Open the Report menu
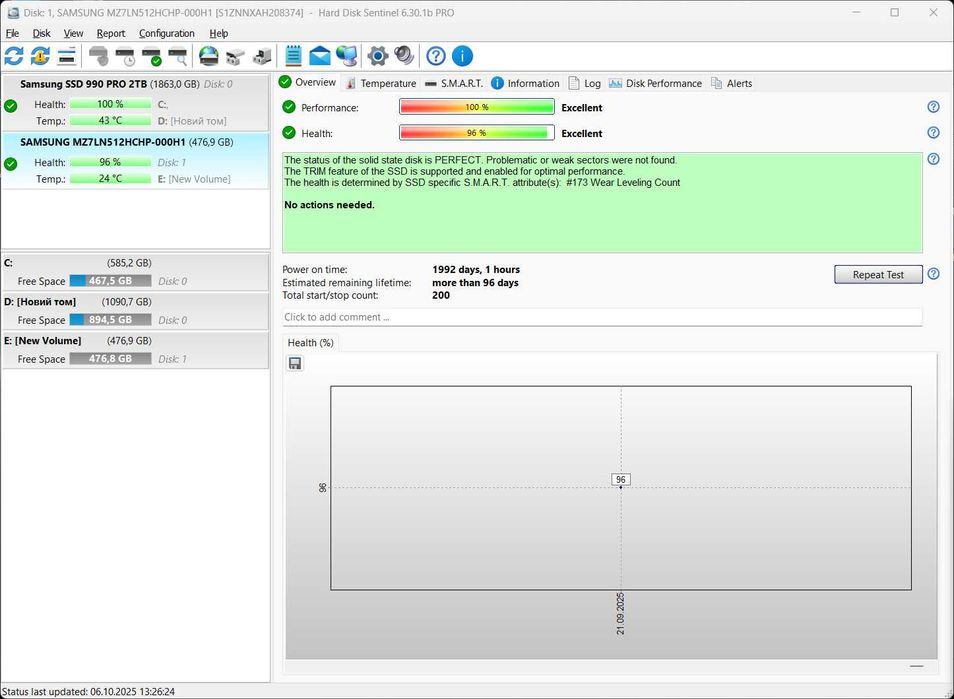 point(111,33)
